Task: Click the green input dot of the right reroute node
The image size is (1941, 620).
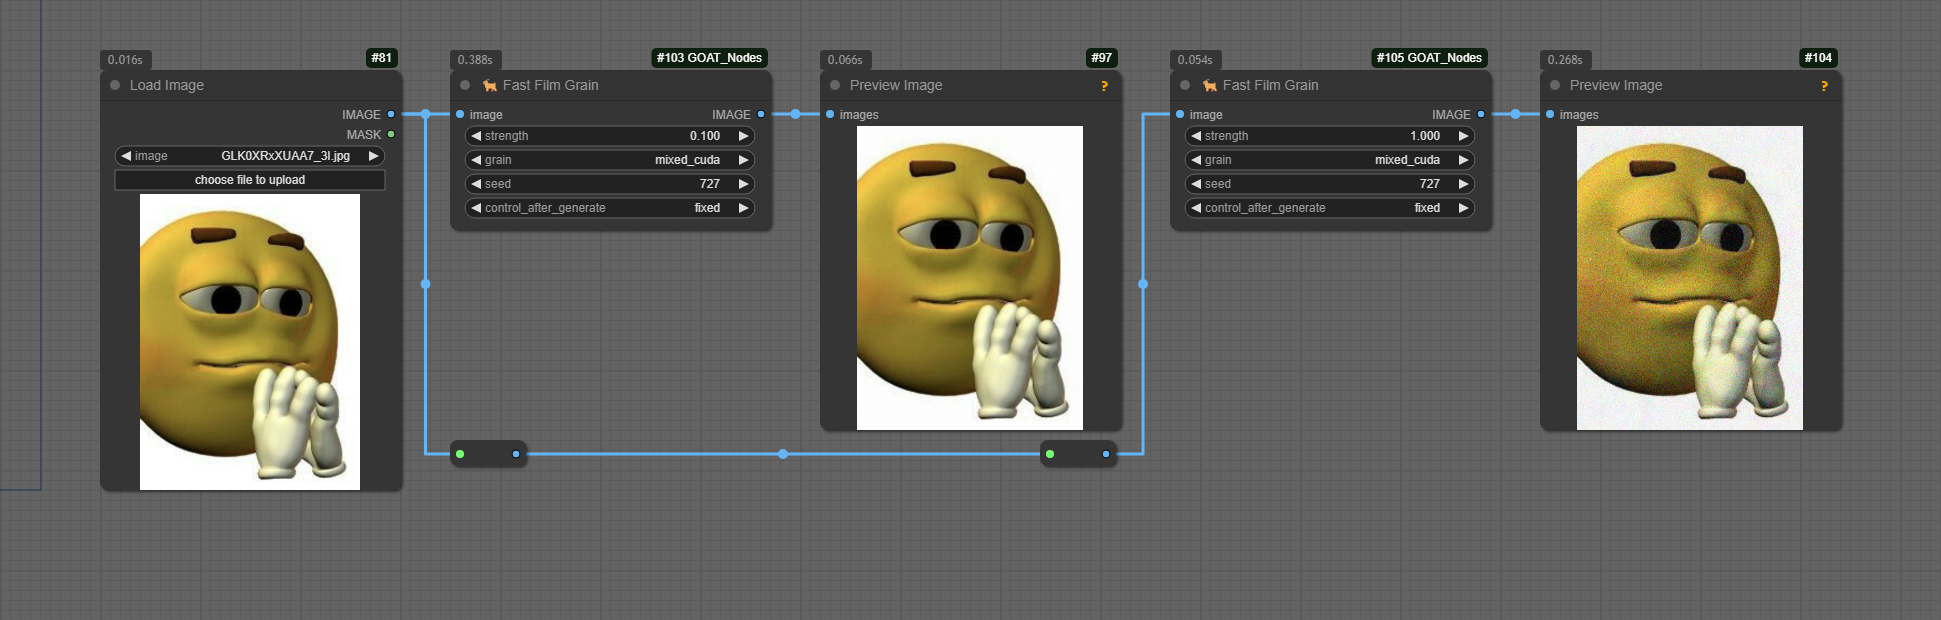Action: (x=1050, y=454)
